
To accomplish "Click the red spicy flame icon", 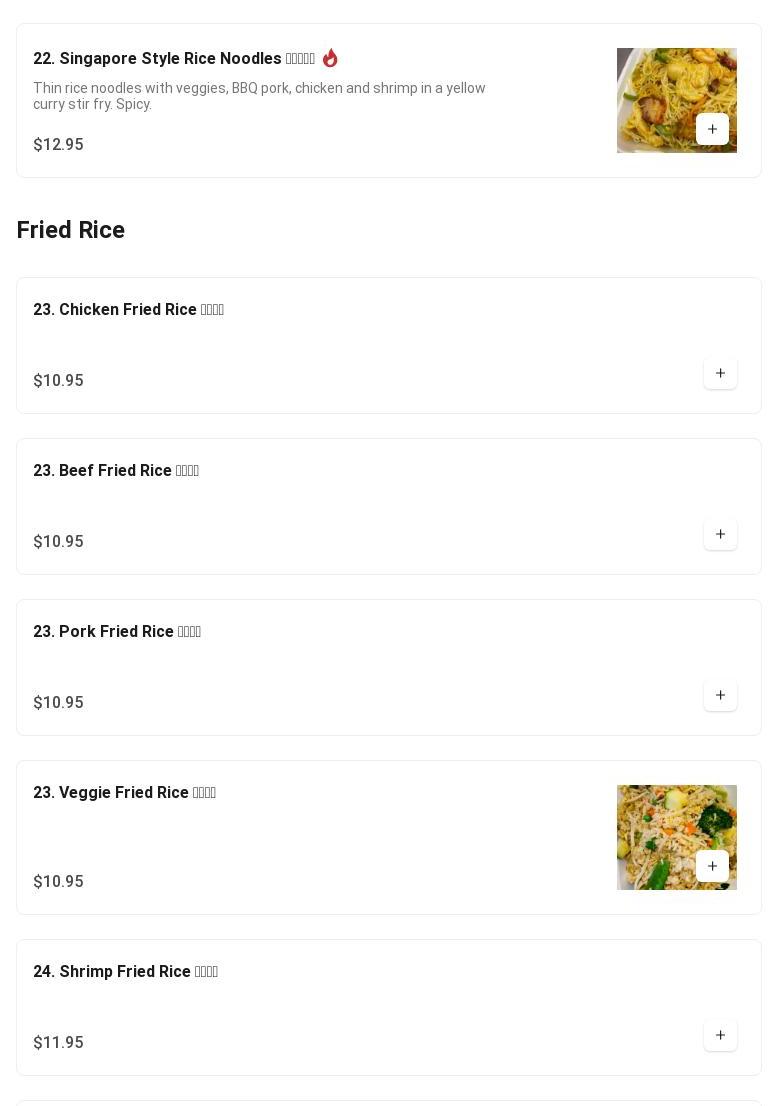I will click(330, 58).
